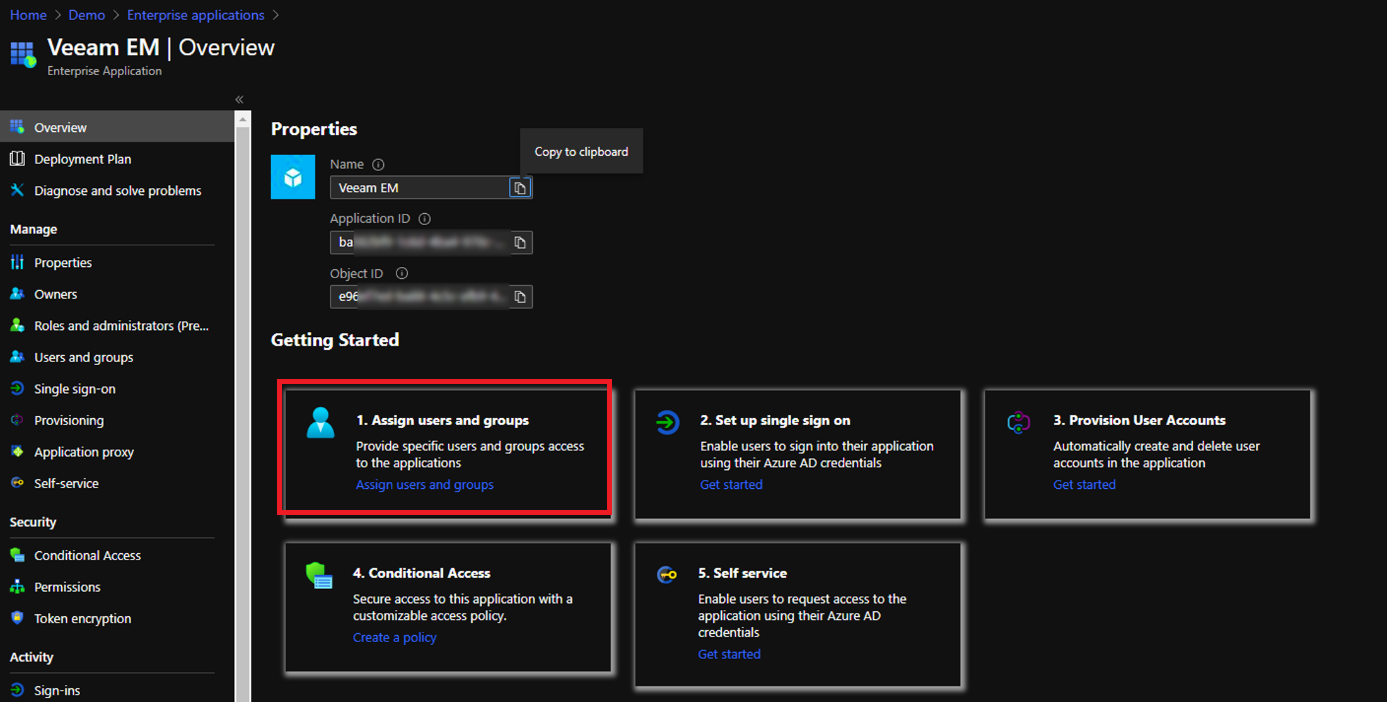The image size is (1387, 702).
Task: Click the Permissions hierarchy icon
Action: (x=17, y=586)
